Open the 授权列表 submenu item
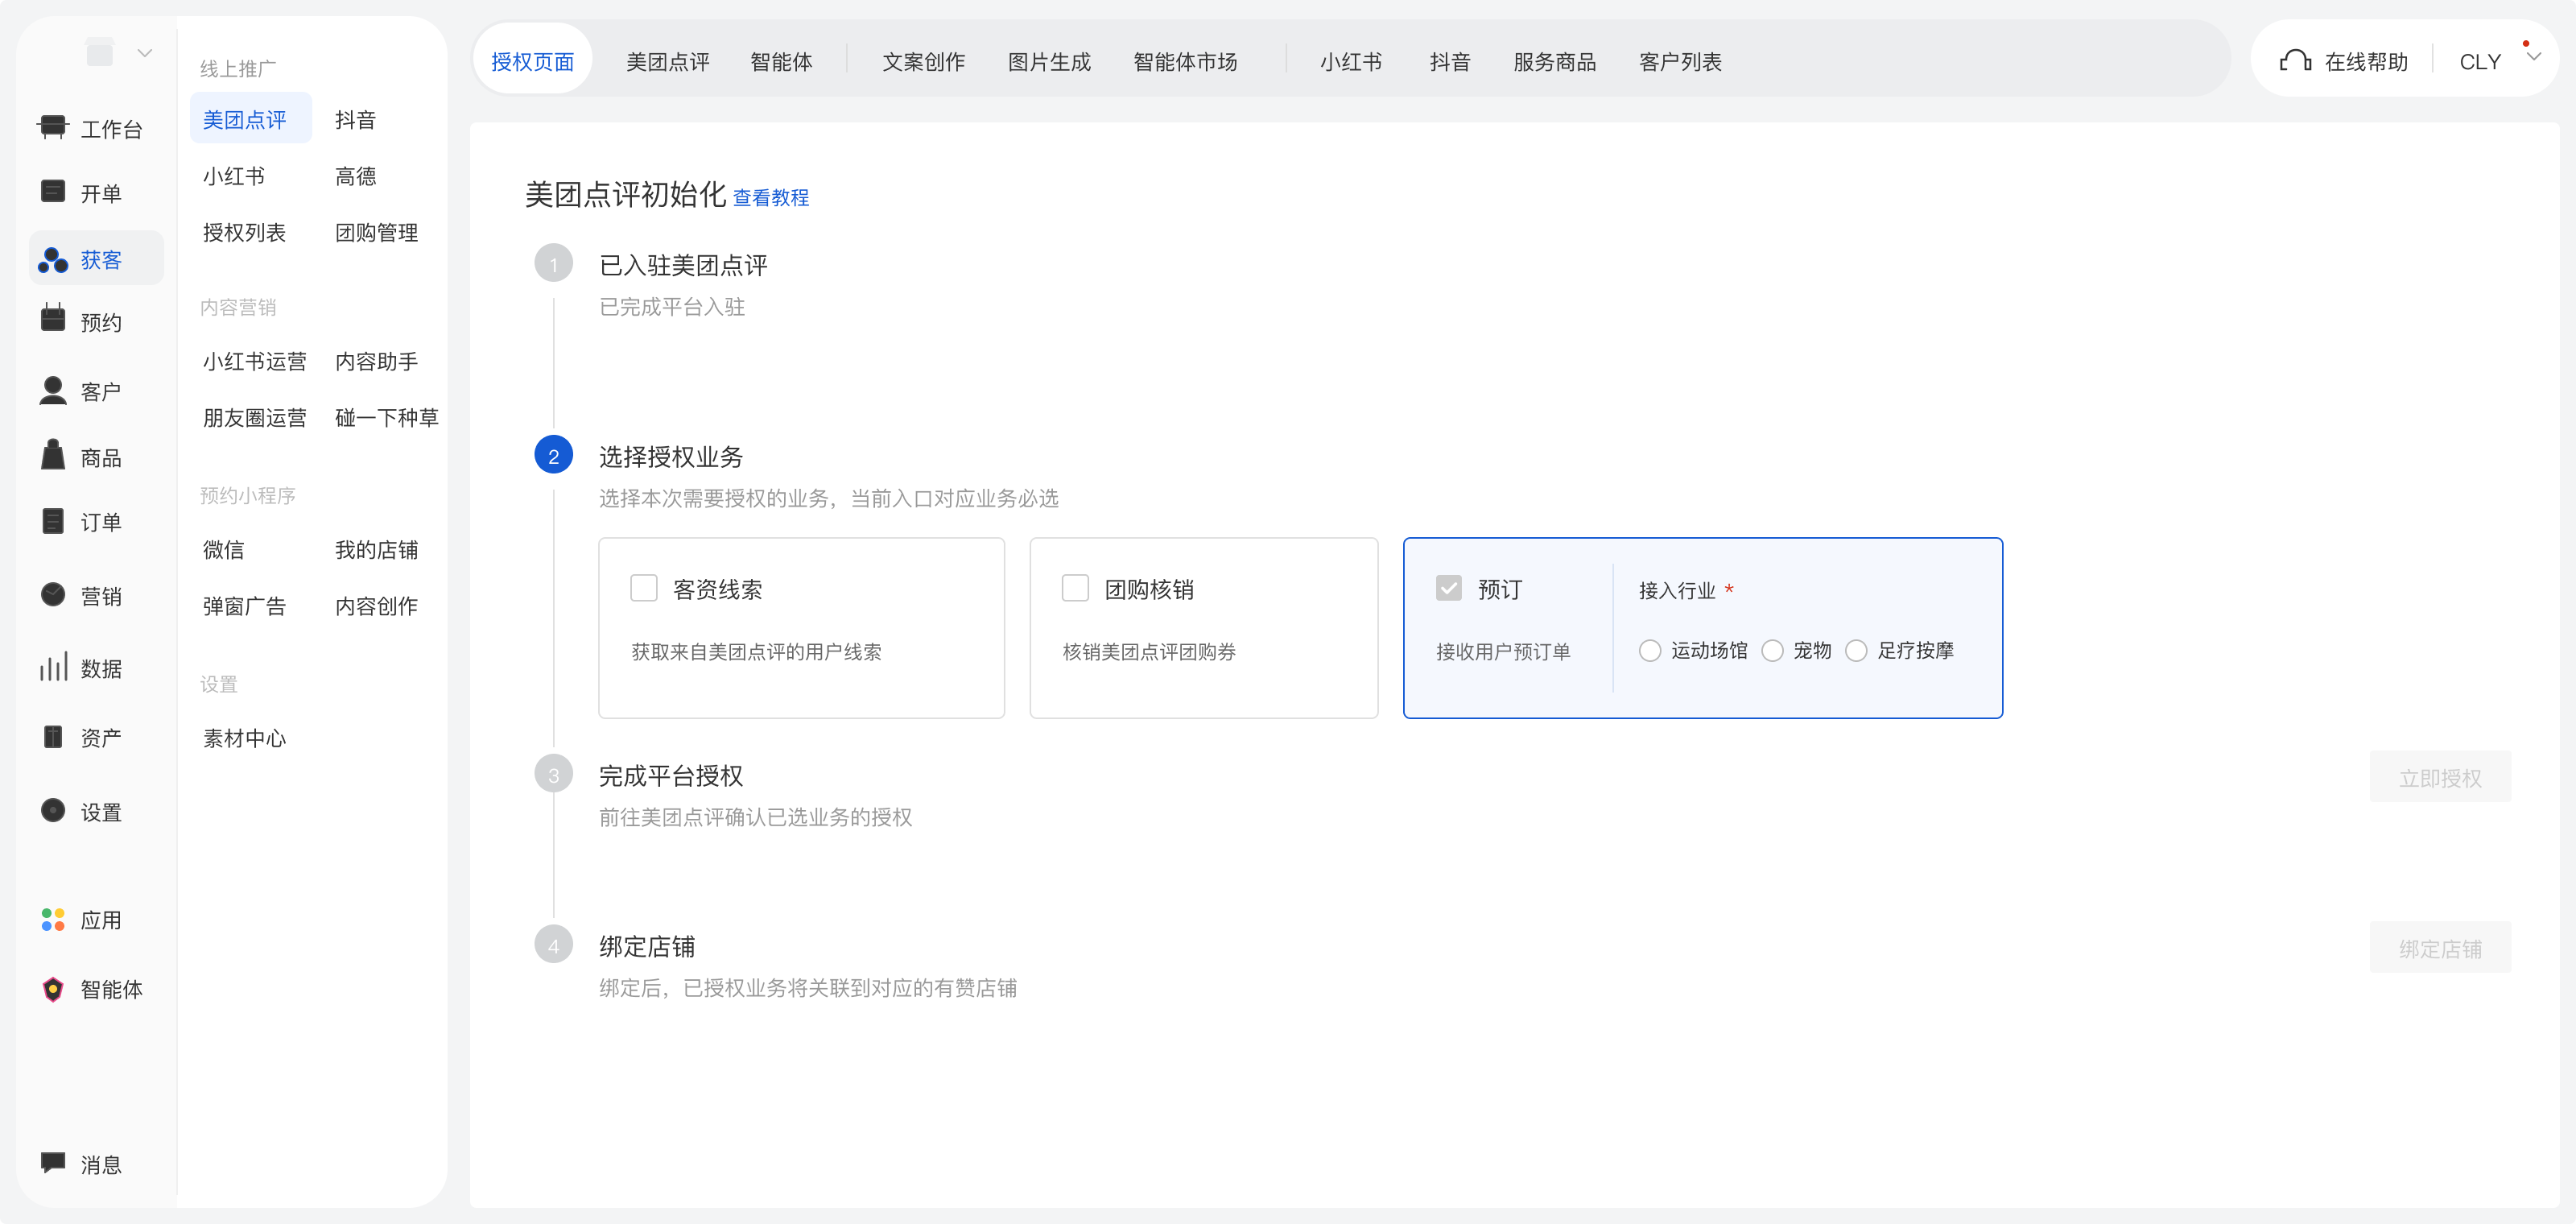This screenshot has height=1224, width=2576. pyautogui.click(x=244, y=232)
